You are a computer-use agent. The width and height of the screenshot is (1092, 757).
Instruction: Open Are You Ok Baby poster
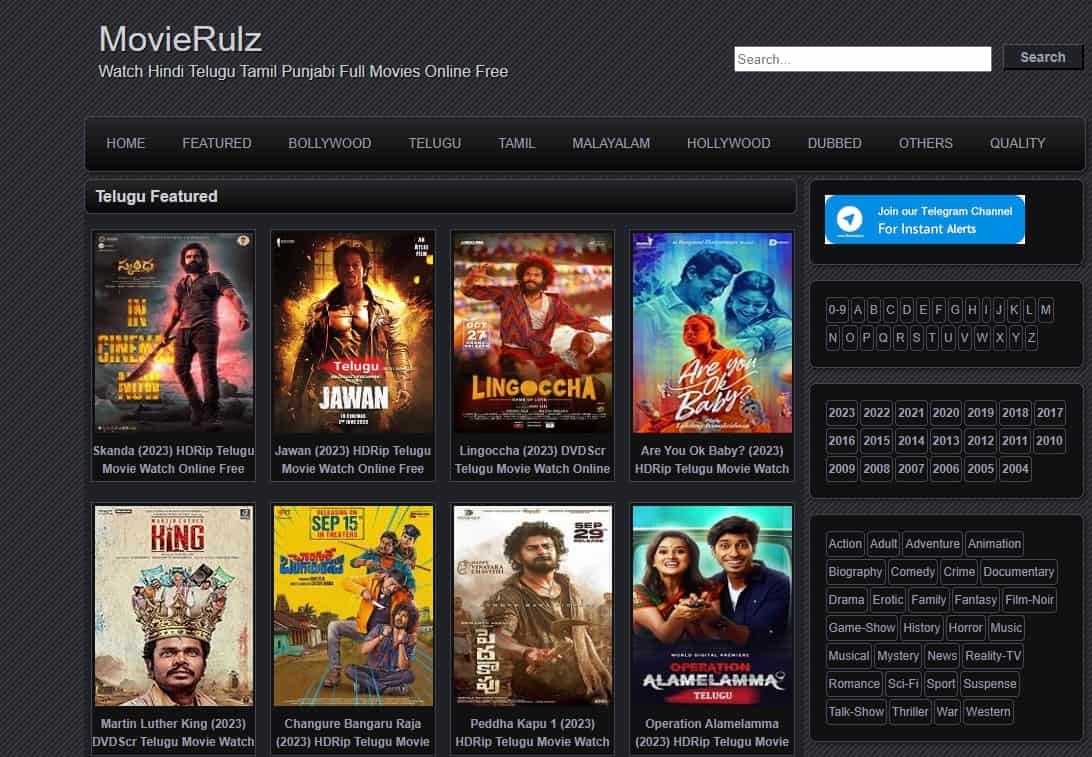pos(711,332)
